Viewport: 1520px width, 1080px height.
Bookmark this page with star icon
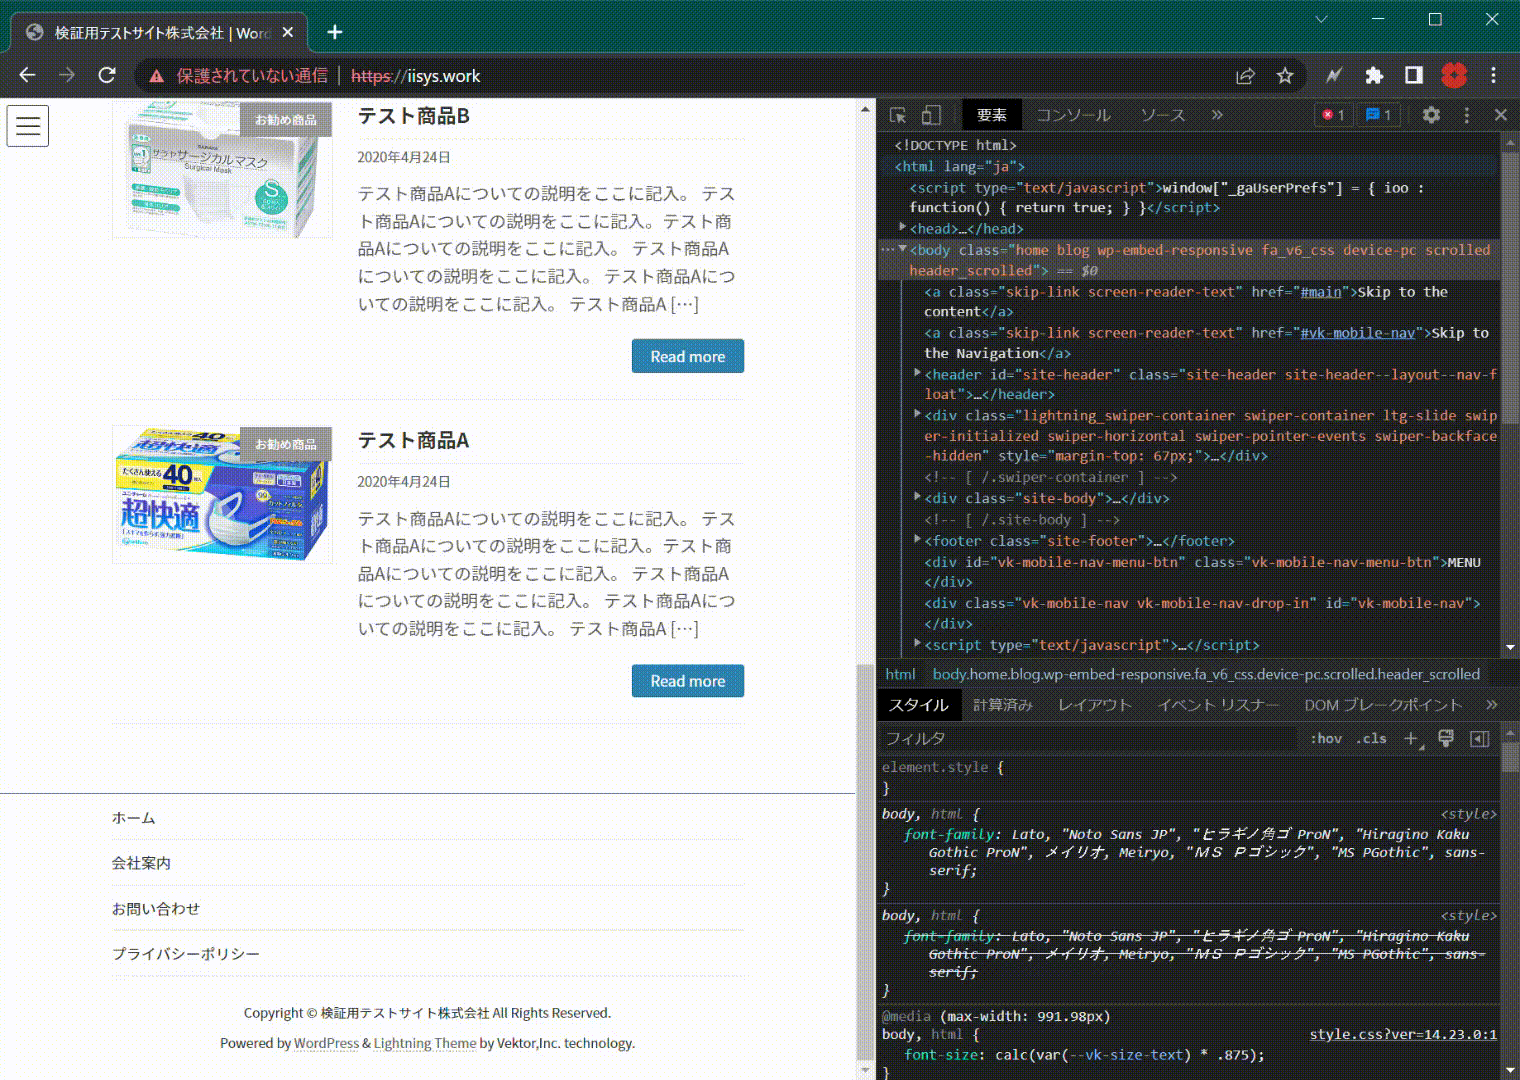(1285, 76)
